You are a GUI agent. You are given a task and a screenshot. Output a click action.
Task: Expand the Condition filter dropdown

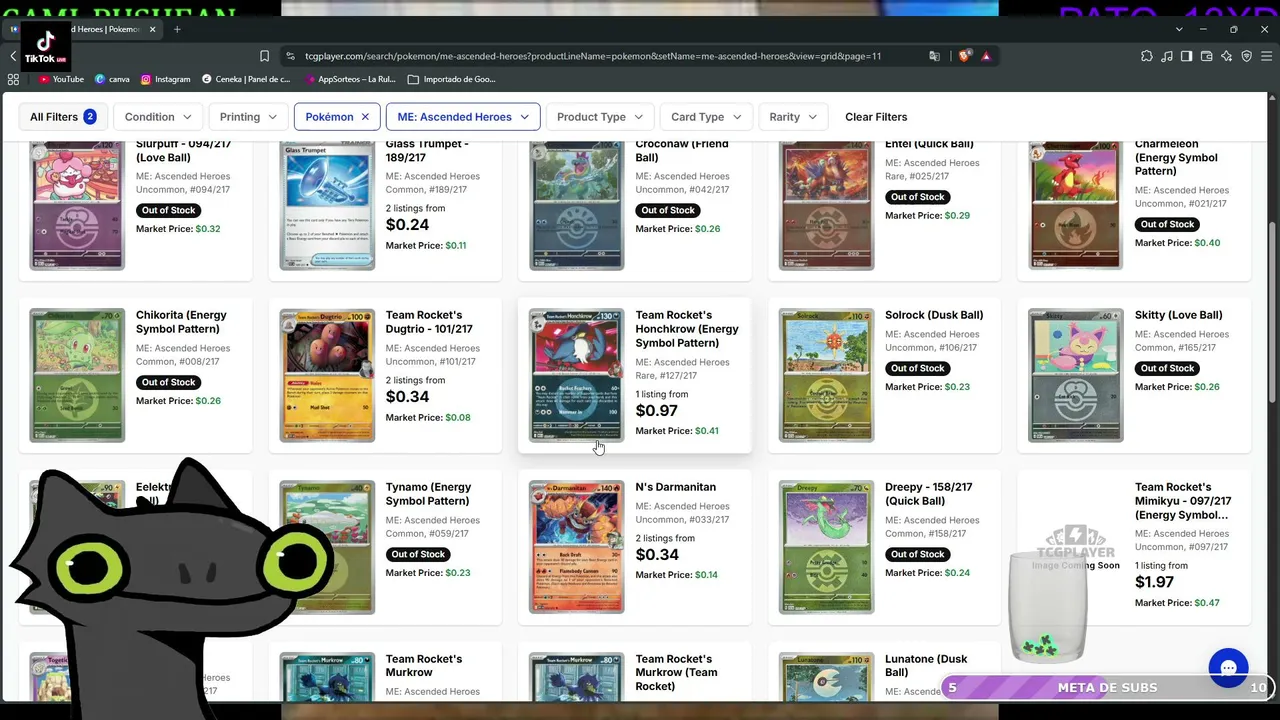pos(158,117)
